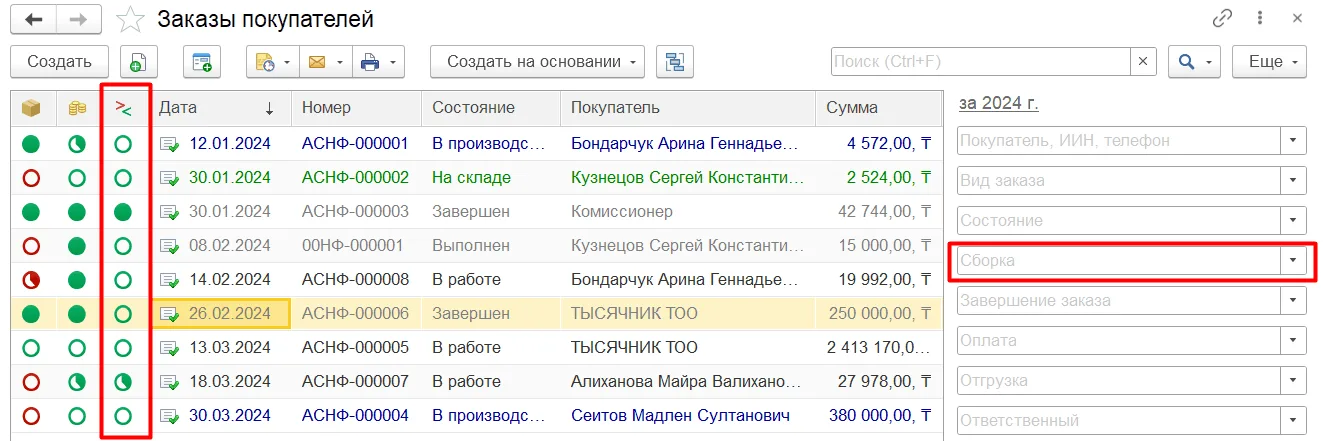Viewport: 1323px width, 441px height.
Task: Click shipment status circle for АСНФ-000008
Action: (x=31, y=280)
